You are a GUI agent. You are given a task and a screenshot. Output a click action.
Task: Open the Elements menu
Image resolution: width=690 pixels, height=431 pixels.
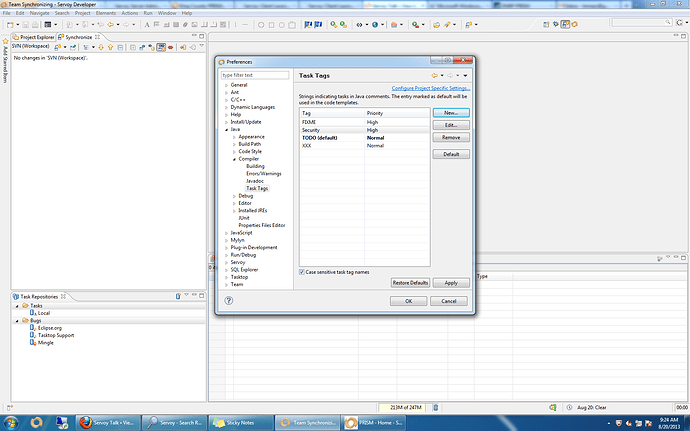106,13
